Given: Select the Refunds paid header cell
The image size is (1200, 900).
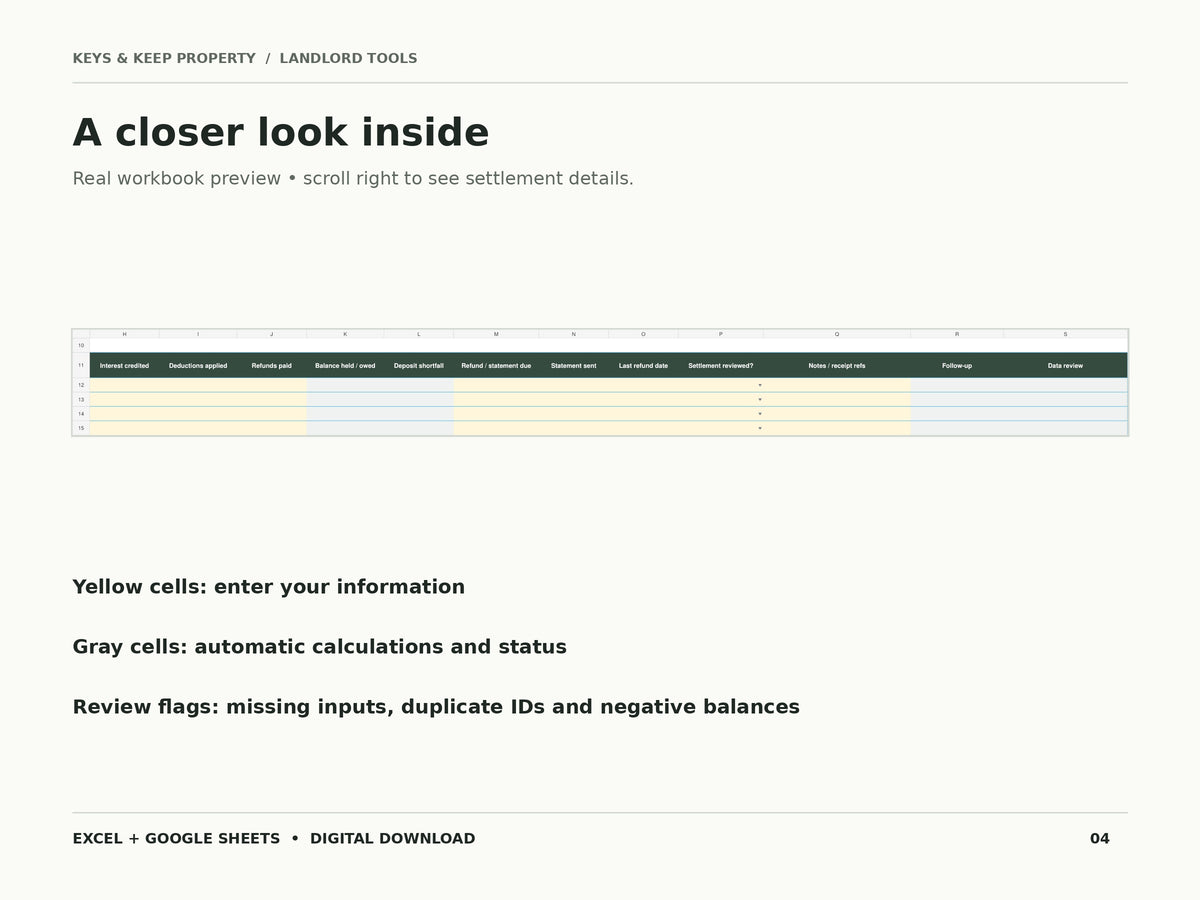Looking at the screenshot, I should [x=272, y=365].
